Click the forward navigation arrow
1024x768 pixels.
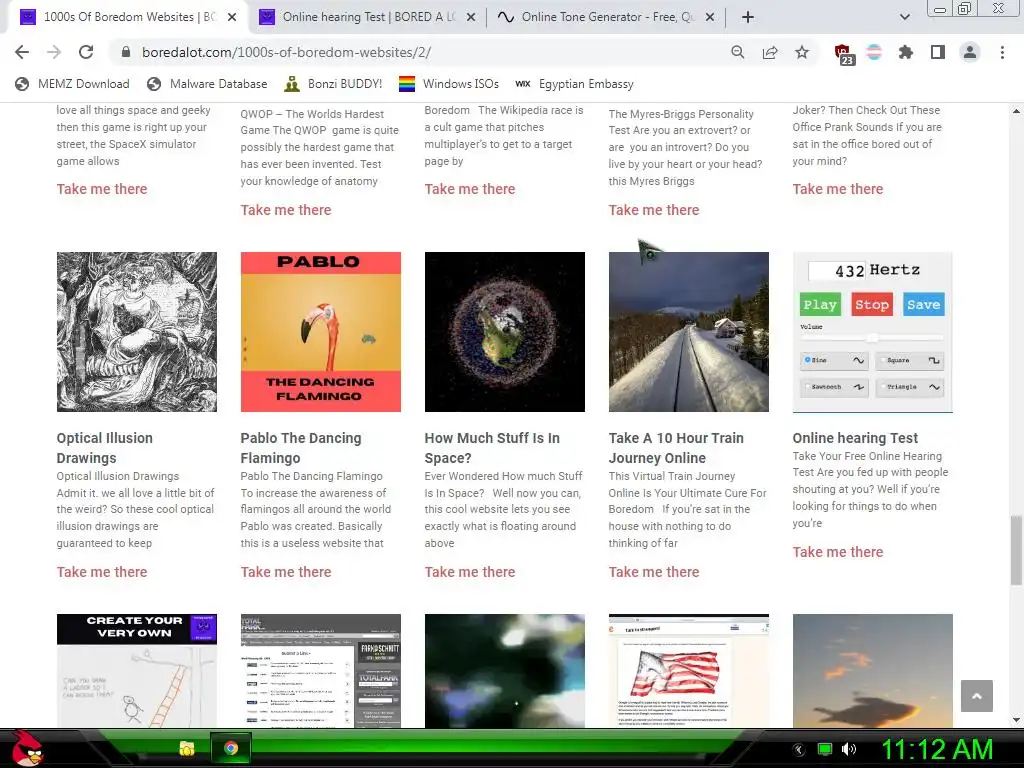point(54,52)
